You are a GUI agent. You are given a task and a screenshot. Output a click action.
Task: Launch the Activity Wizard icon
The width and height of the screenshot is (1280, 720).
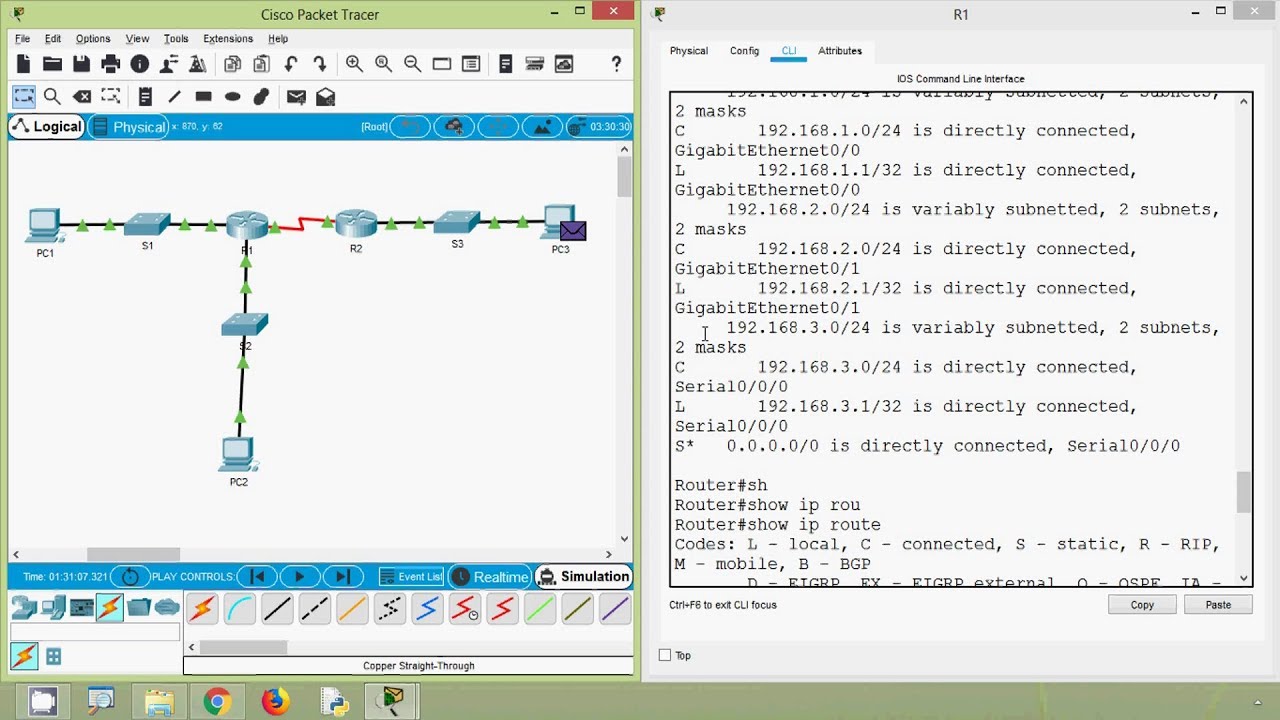(x=198, y=64)
